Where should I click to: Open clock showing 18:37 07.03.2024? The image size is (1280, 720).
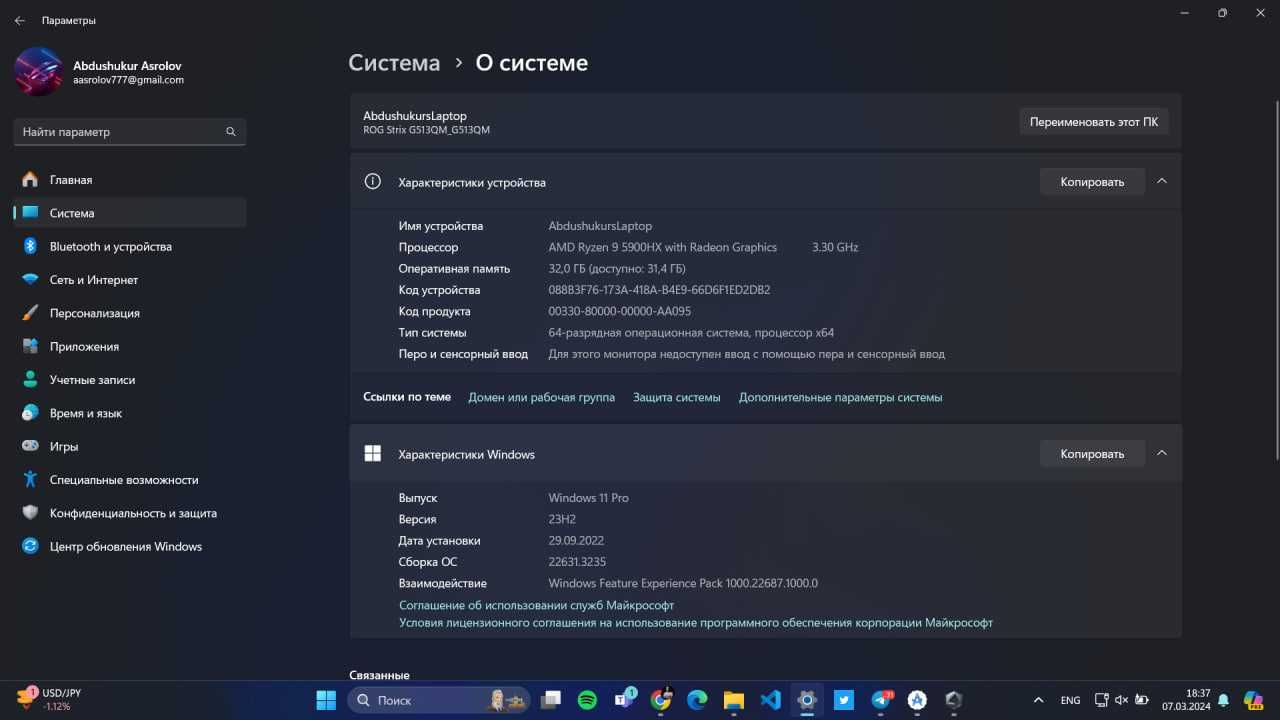(x=1186, y=700)
